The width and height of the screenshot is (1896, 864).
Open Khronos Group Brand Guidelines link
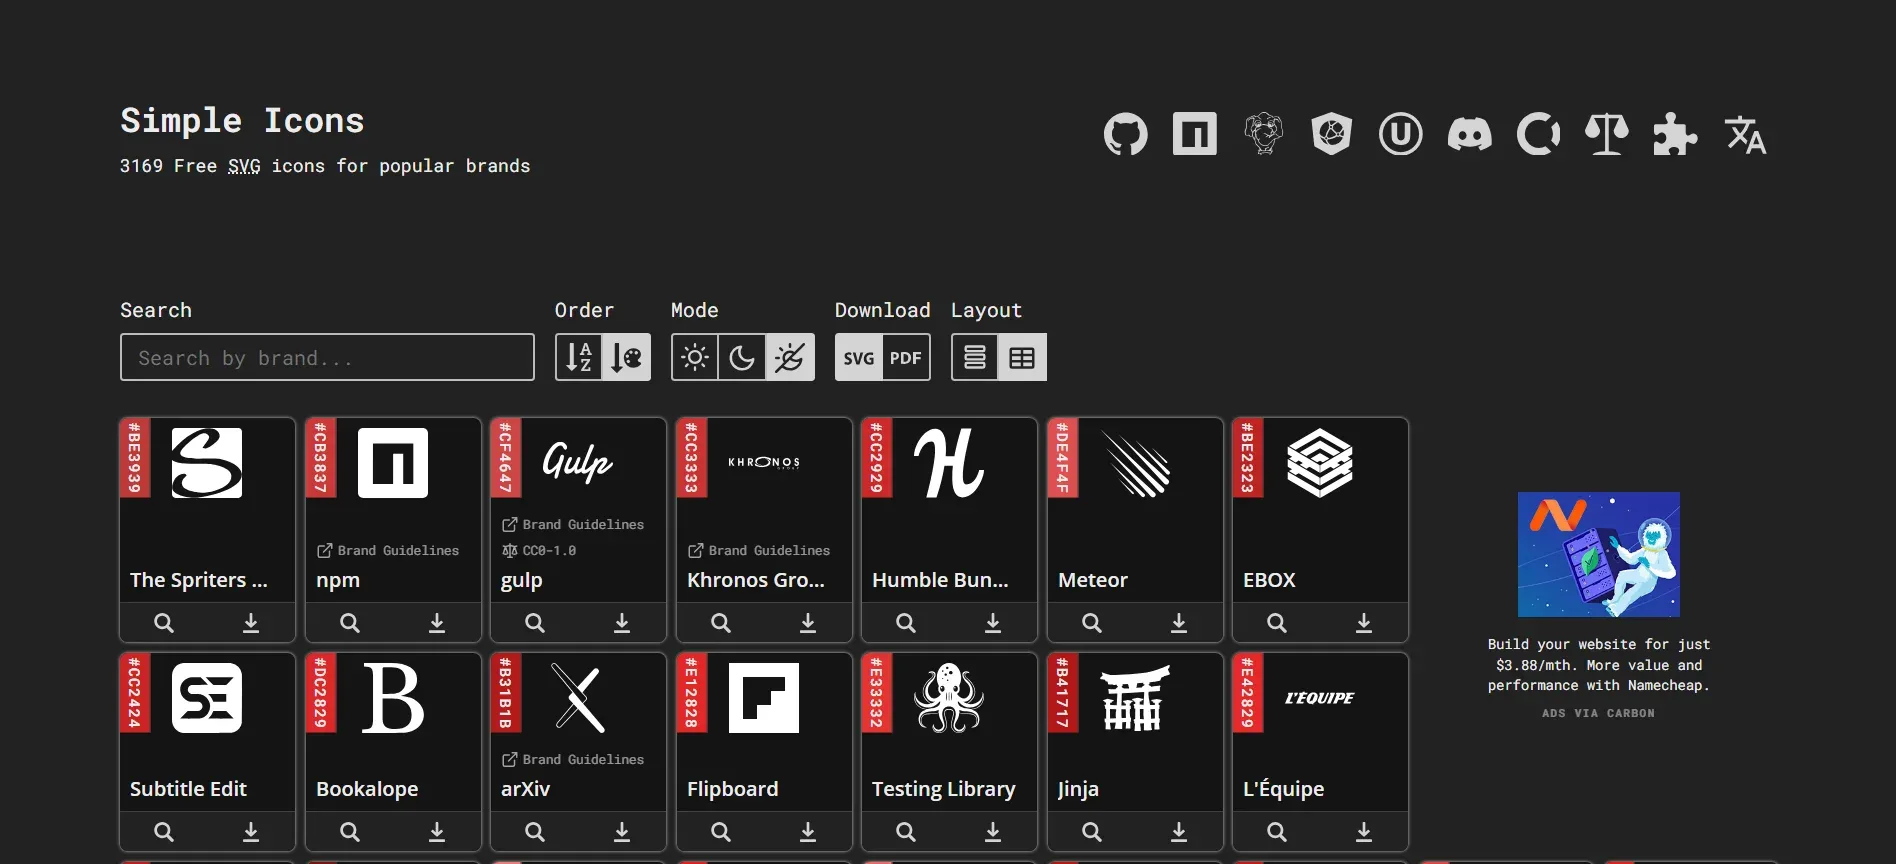[759, 551]
